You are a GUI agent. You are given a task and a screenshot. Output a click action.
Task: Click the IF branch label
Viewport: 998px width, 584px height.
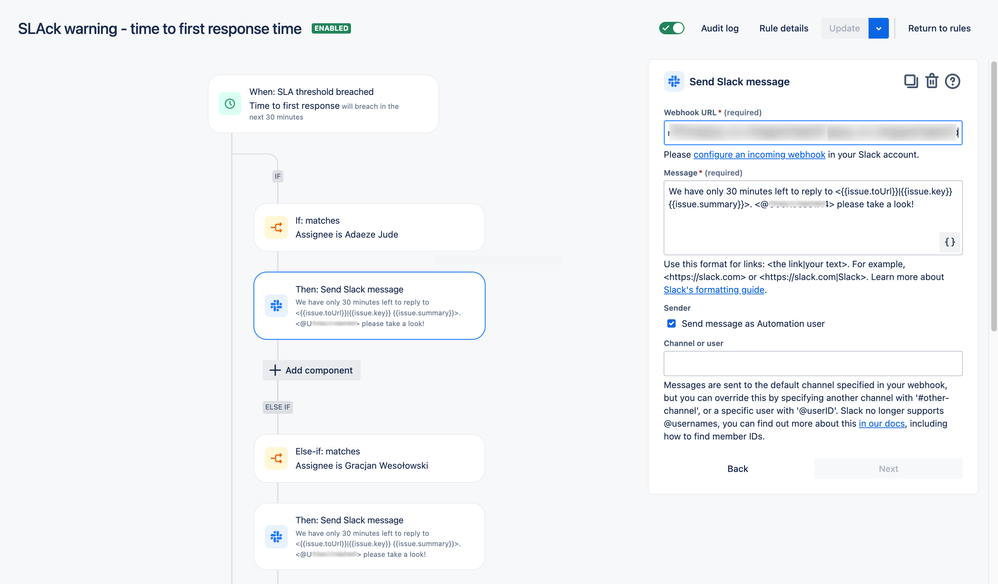tap(278, 176)
